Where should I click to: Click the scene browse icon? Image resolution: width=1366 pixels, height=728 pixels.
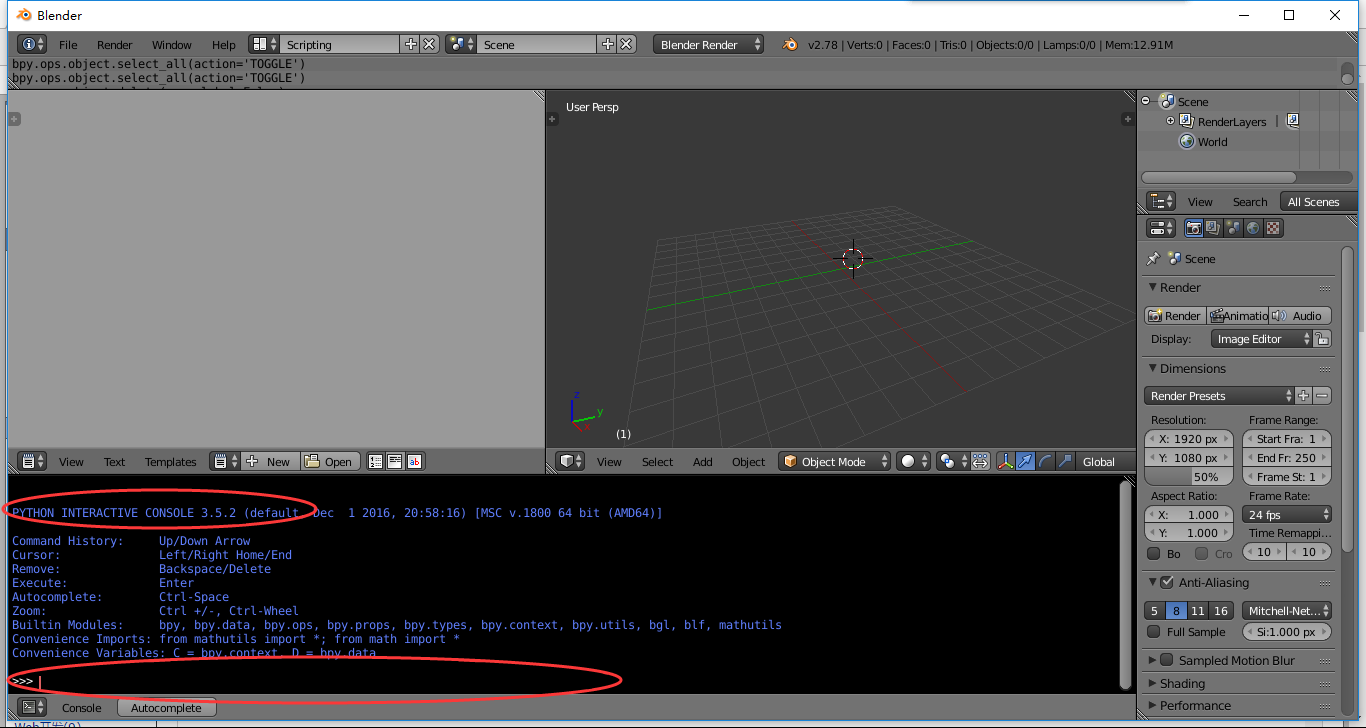coord(461,44)
